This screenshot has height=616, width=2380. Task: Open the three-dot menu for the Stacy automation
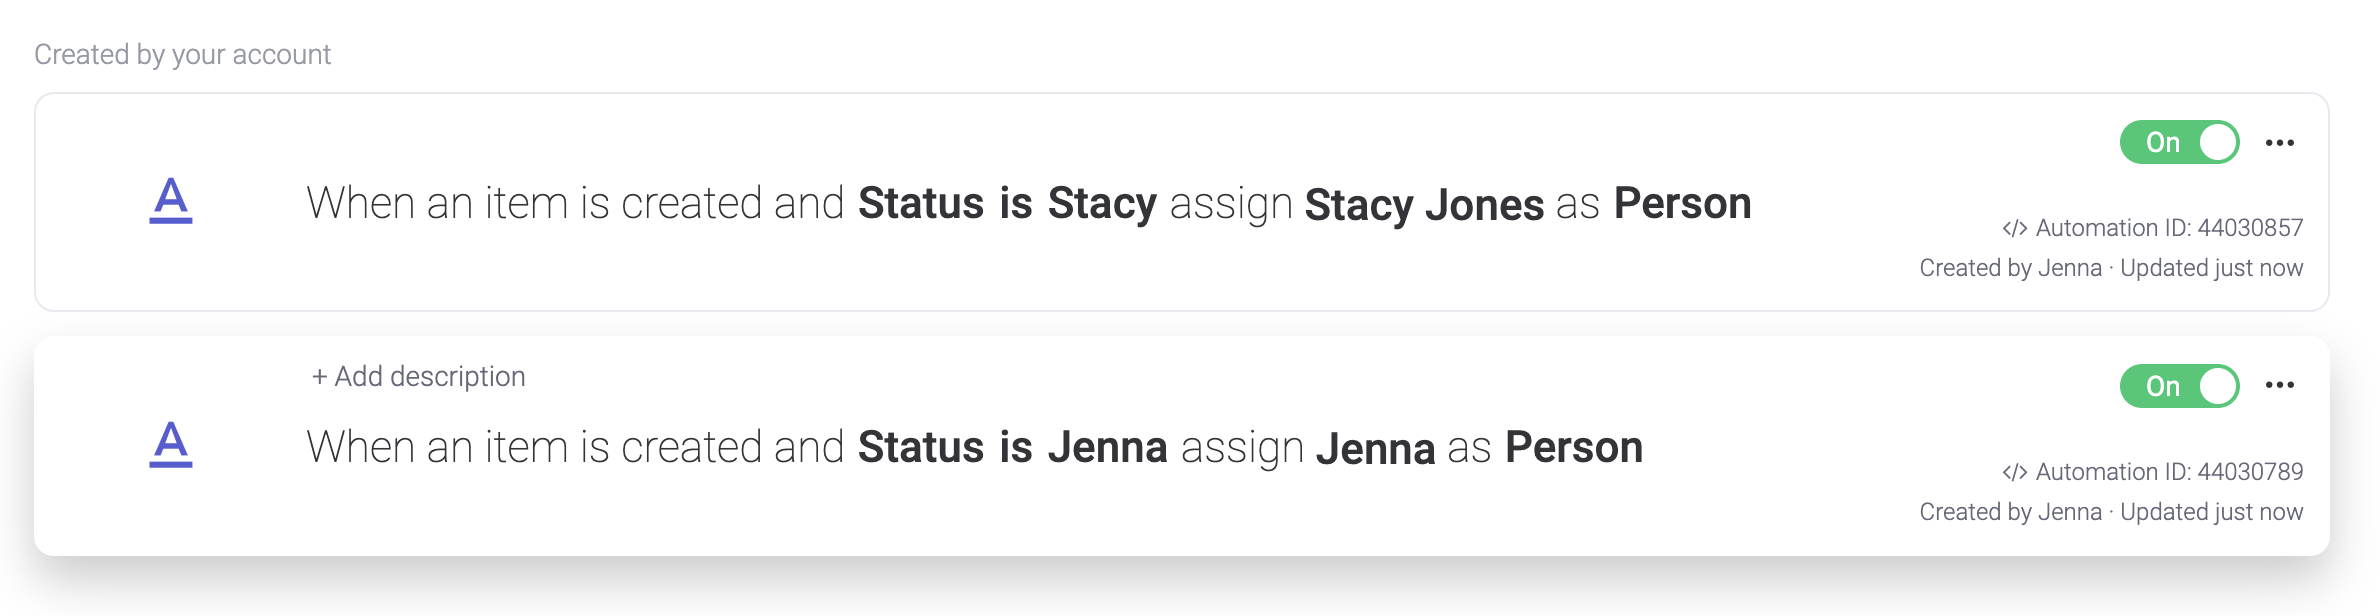pyautogui.click(x=2279, y=143)
